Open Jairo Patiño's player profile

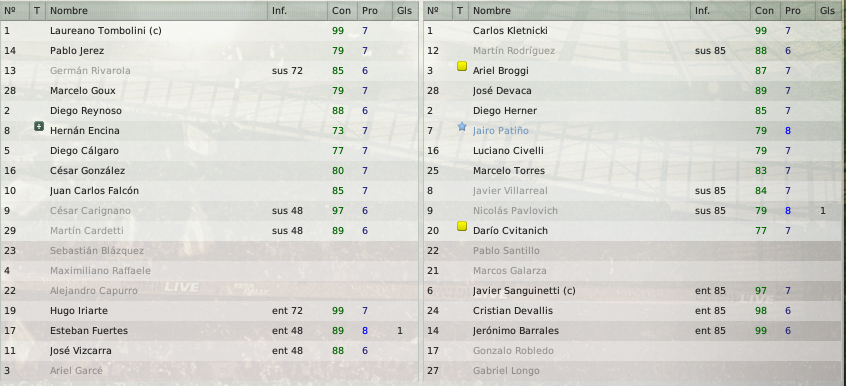[x=501, y=131]
